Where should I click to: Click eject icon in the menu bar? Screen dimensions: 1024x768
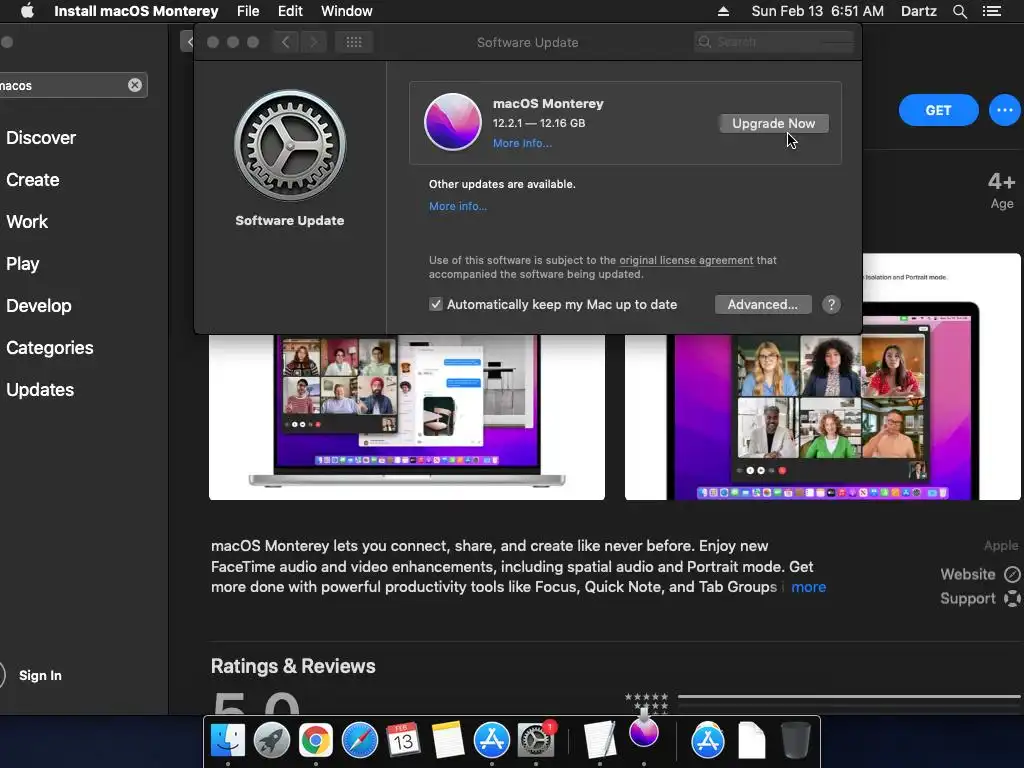click(724, 11)
